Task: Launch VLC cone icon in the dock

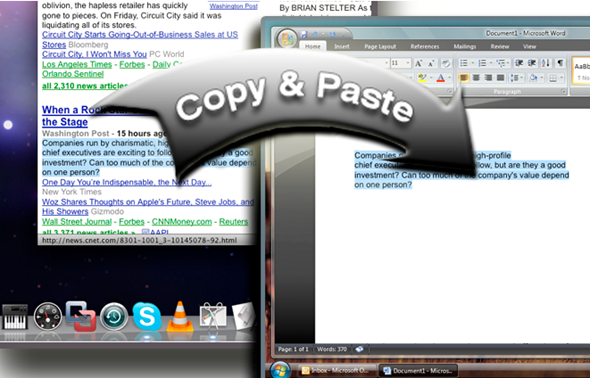Action: tap(180, 317)
